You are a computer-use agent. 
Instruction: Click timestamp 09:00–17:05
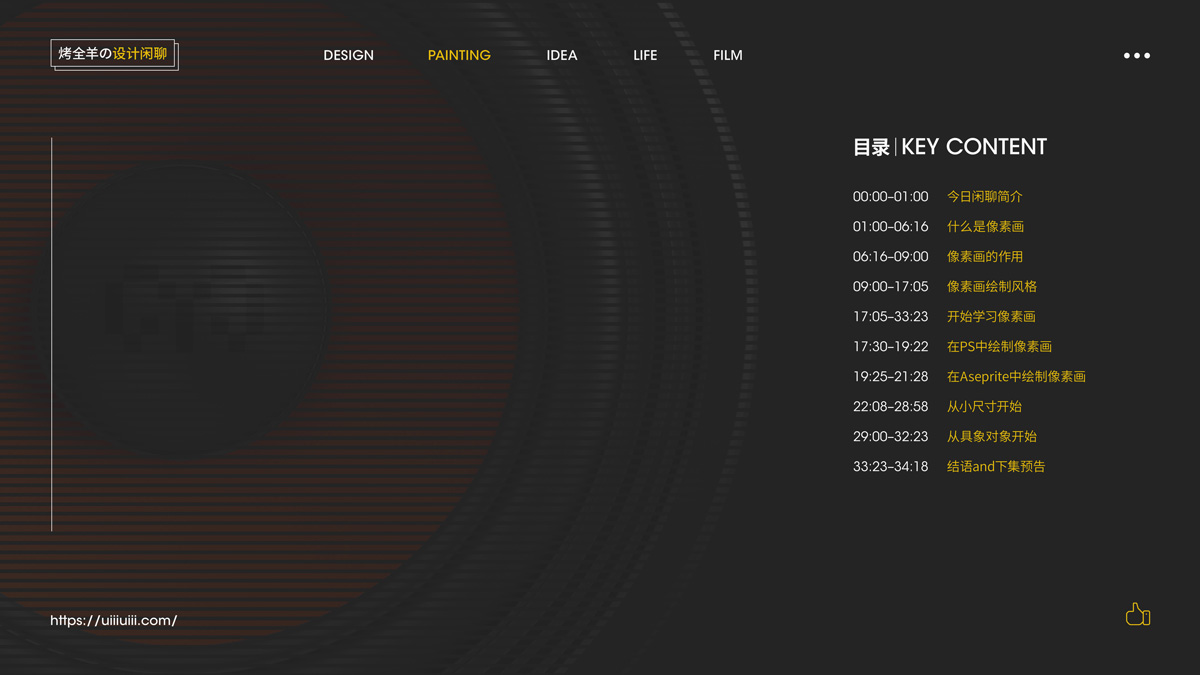pyautogui.click(x=890, y=286)
